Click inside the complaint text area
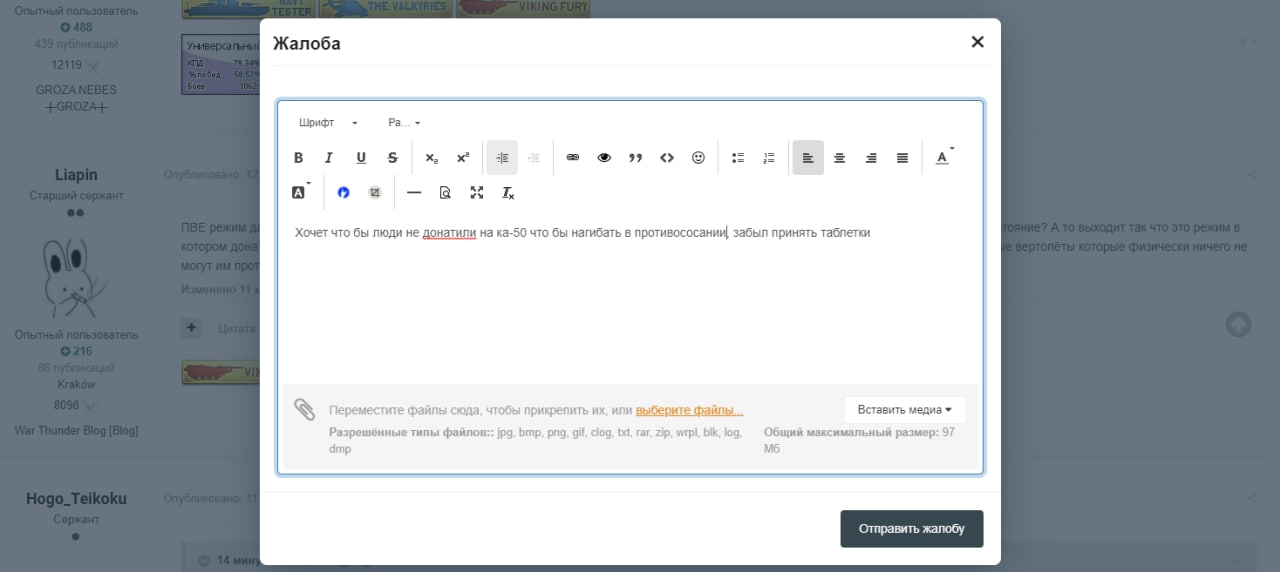 click(630, 300)
